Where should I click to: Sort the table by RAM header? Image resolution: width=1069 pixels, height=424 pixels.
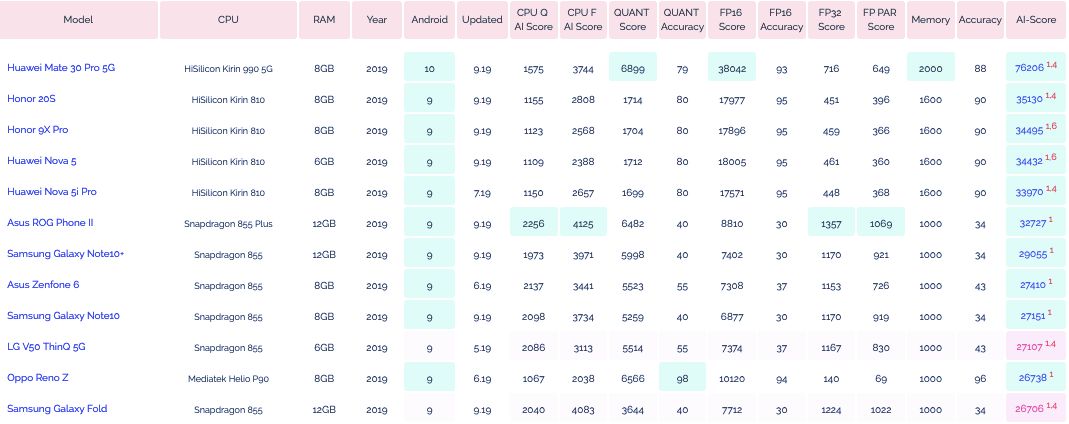(323, 20)
